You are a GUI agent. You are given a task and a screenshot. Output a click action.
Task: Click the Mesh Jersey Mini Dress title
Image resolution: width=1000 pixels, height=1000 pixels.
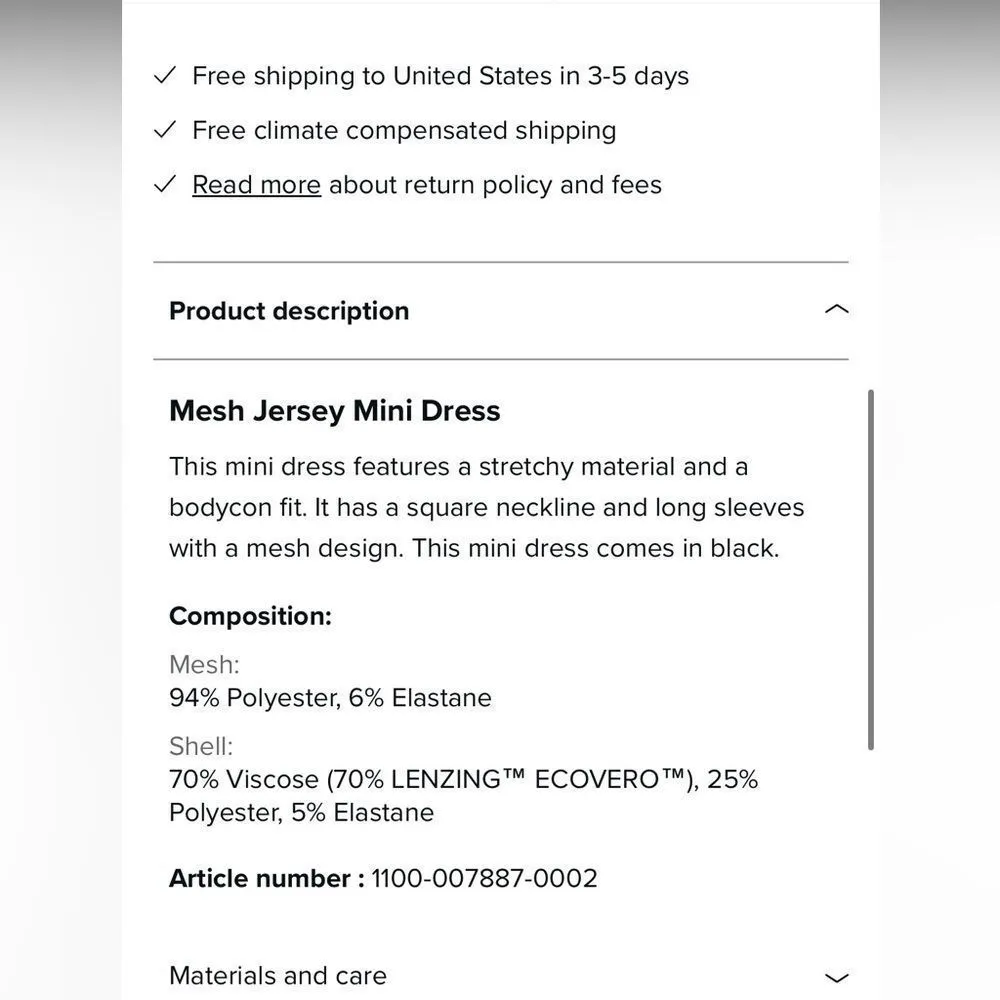click(x=335, y=411)
